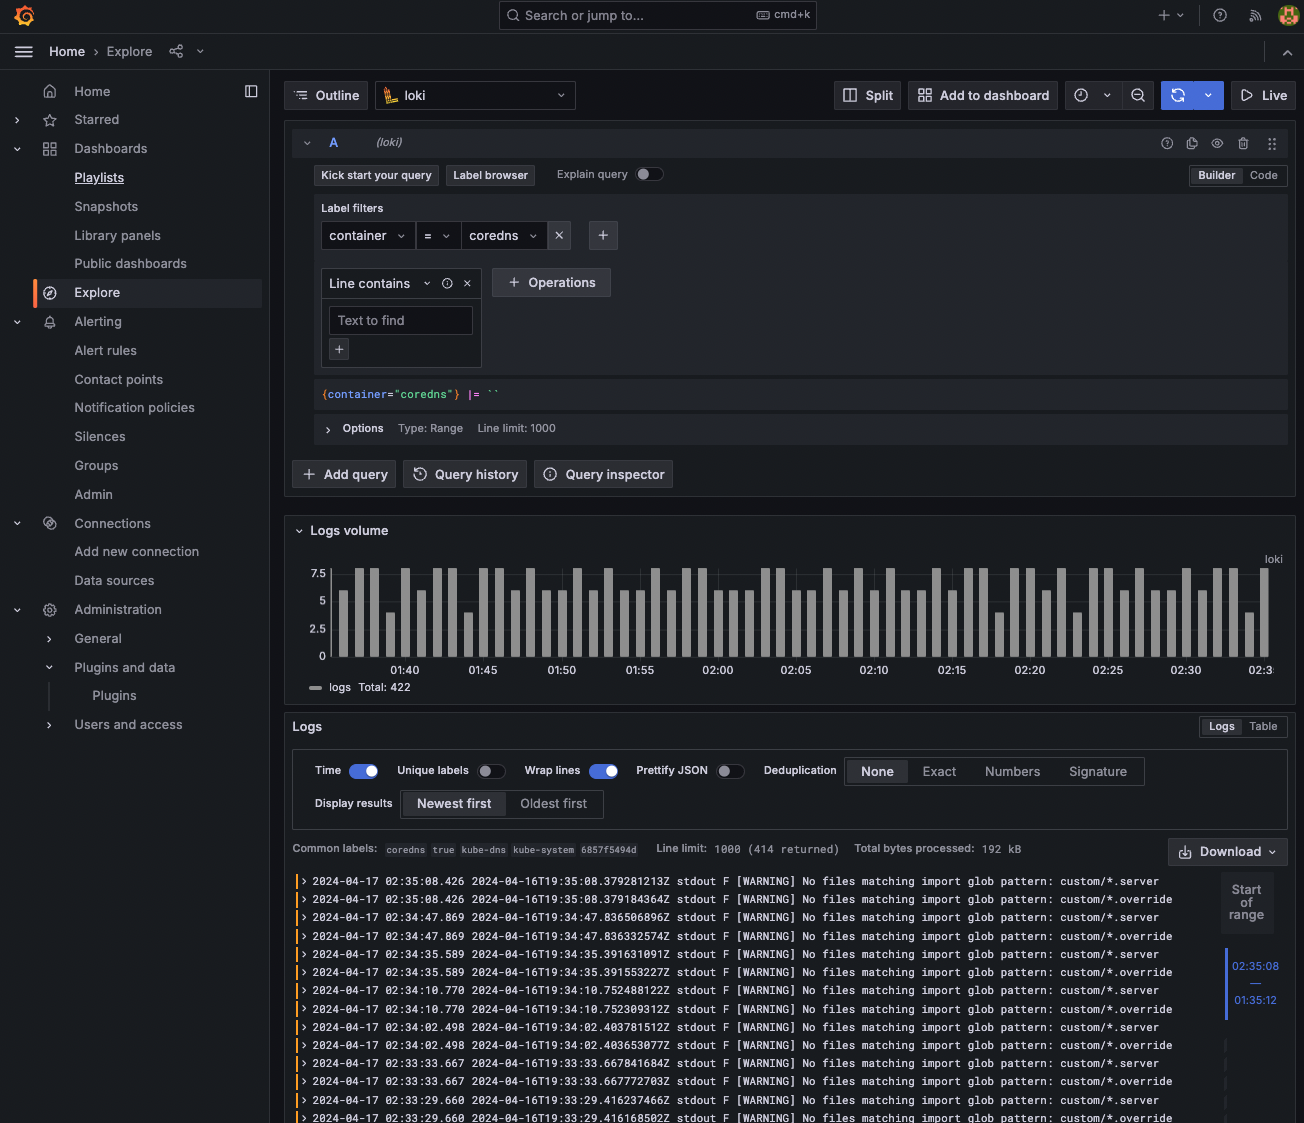The image size is (1304, 1123).
Task: Hide query A using eye icon
Action: click(x=1217, y=143)
